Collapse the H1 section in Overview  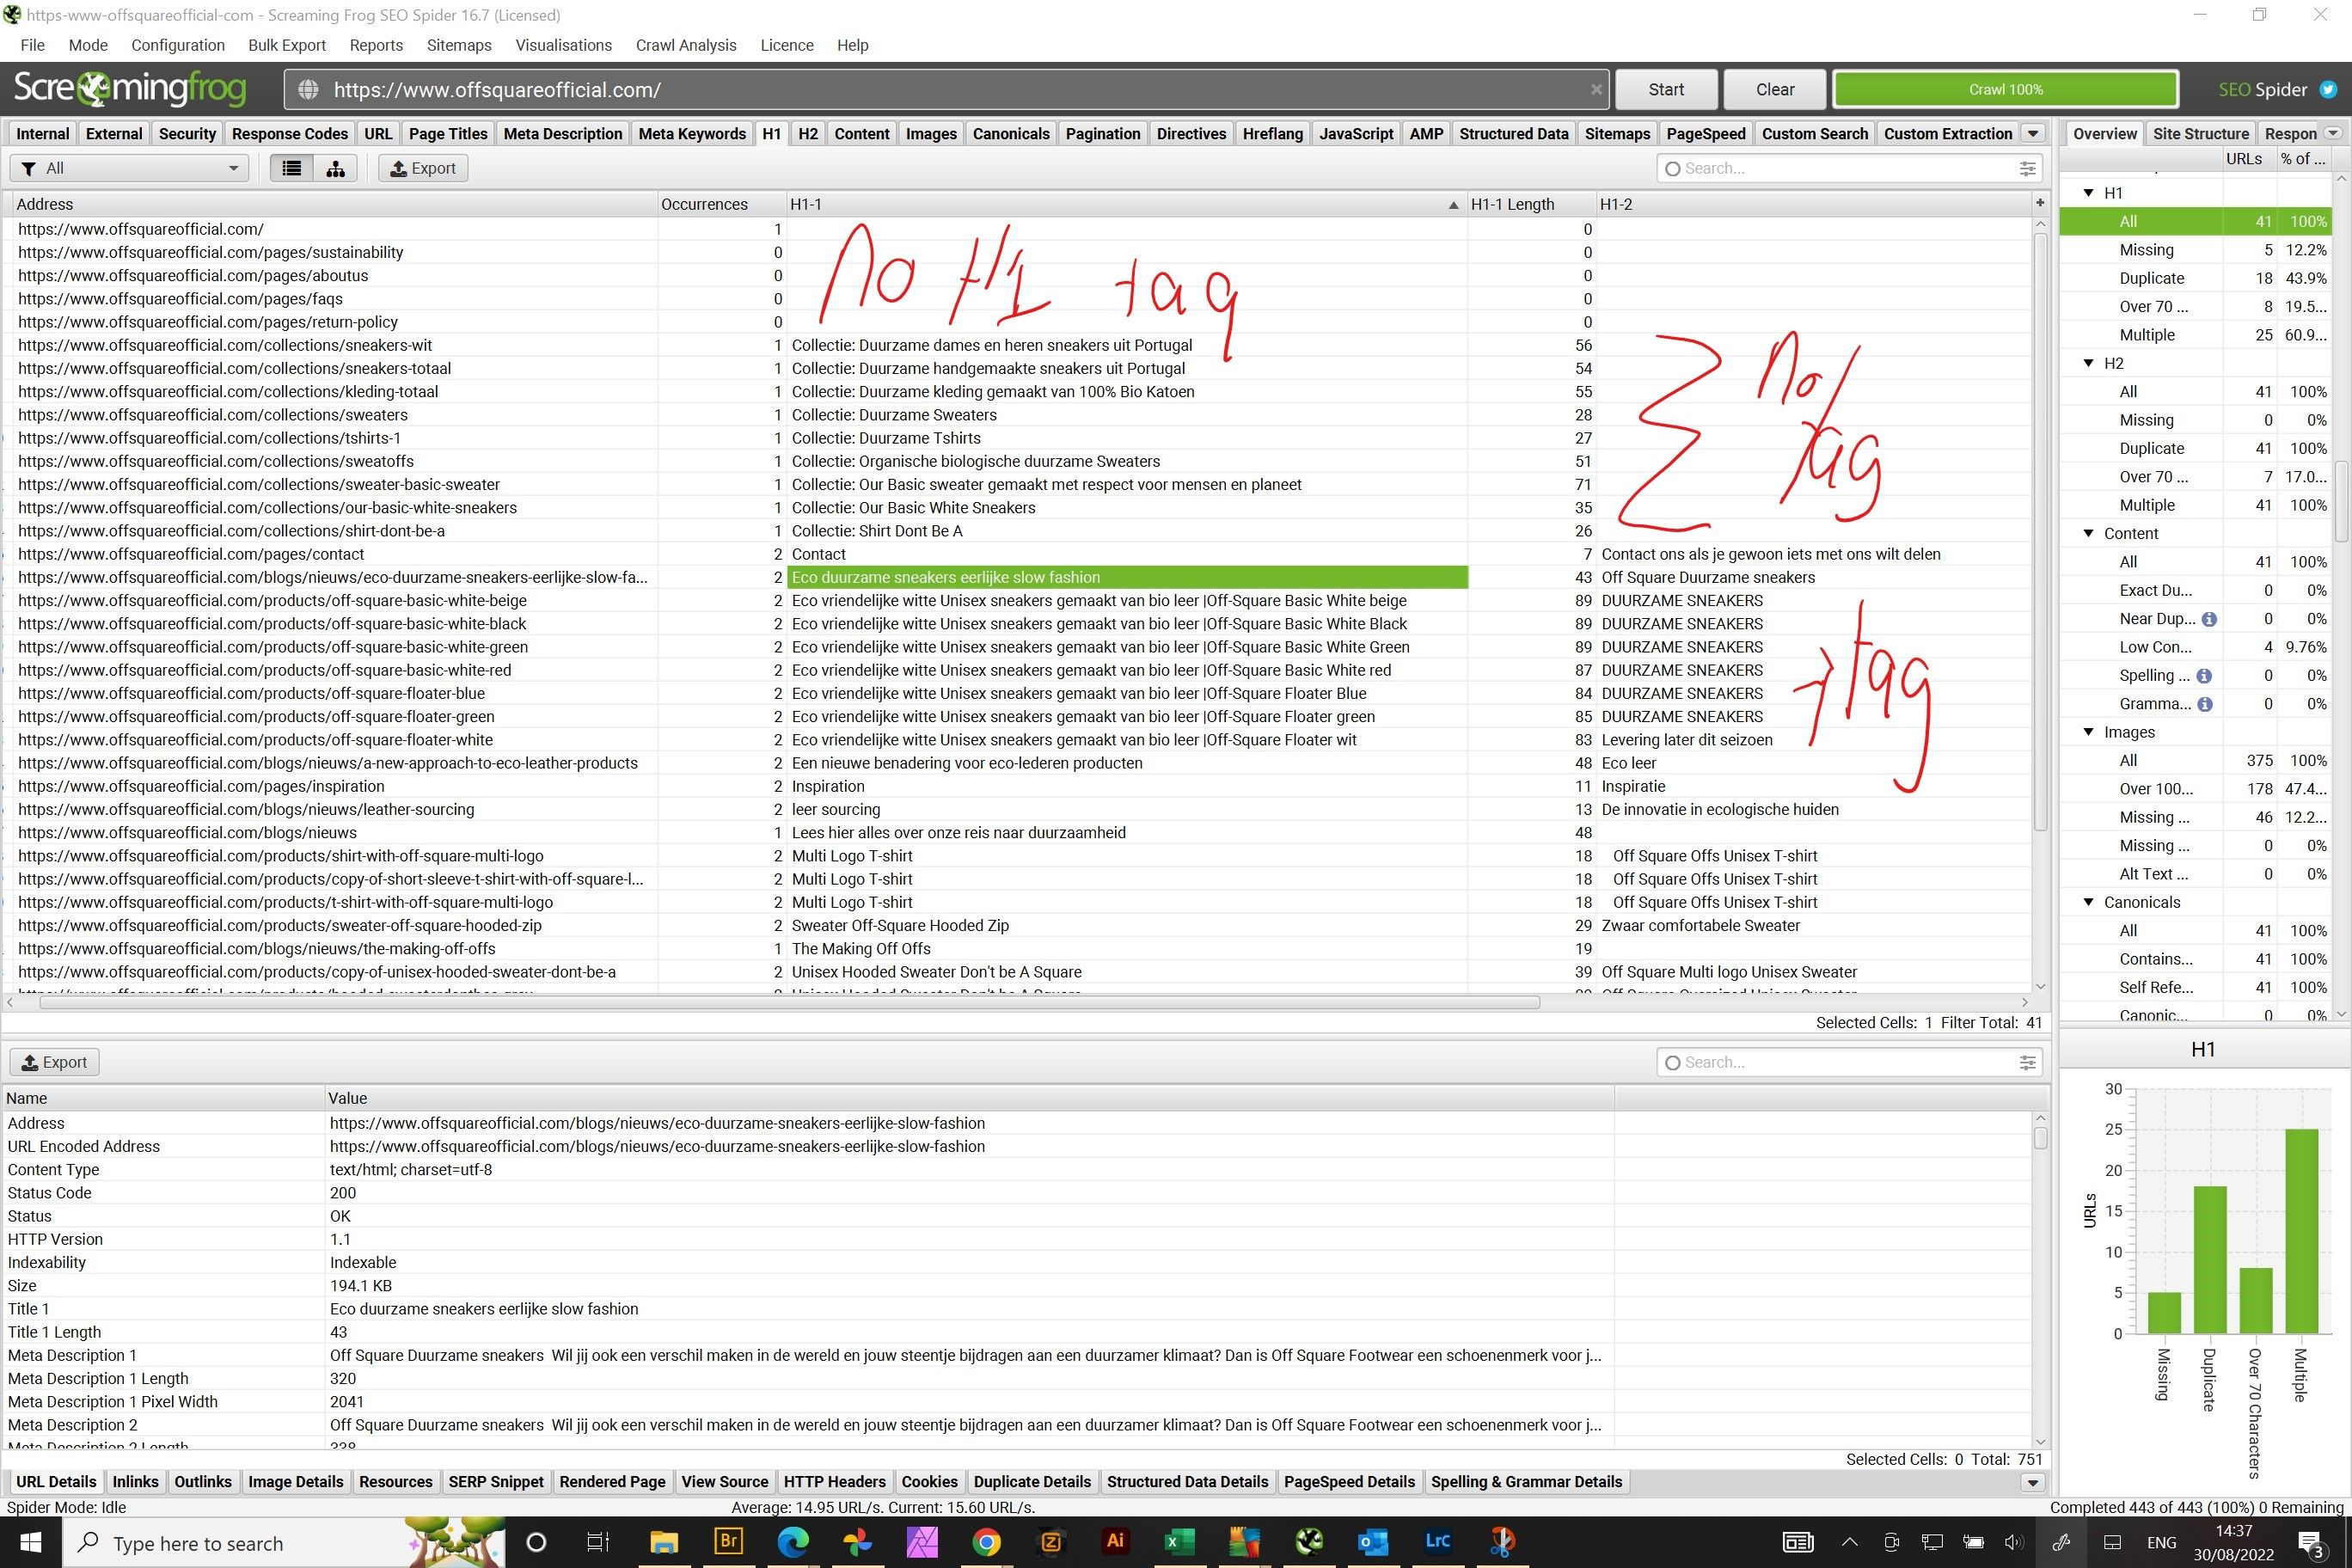tap(2088, 193)
